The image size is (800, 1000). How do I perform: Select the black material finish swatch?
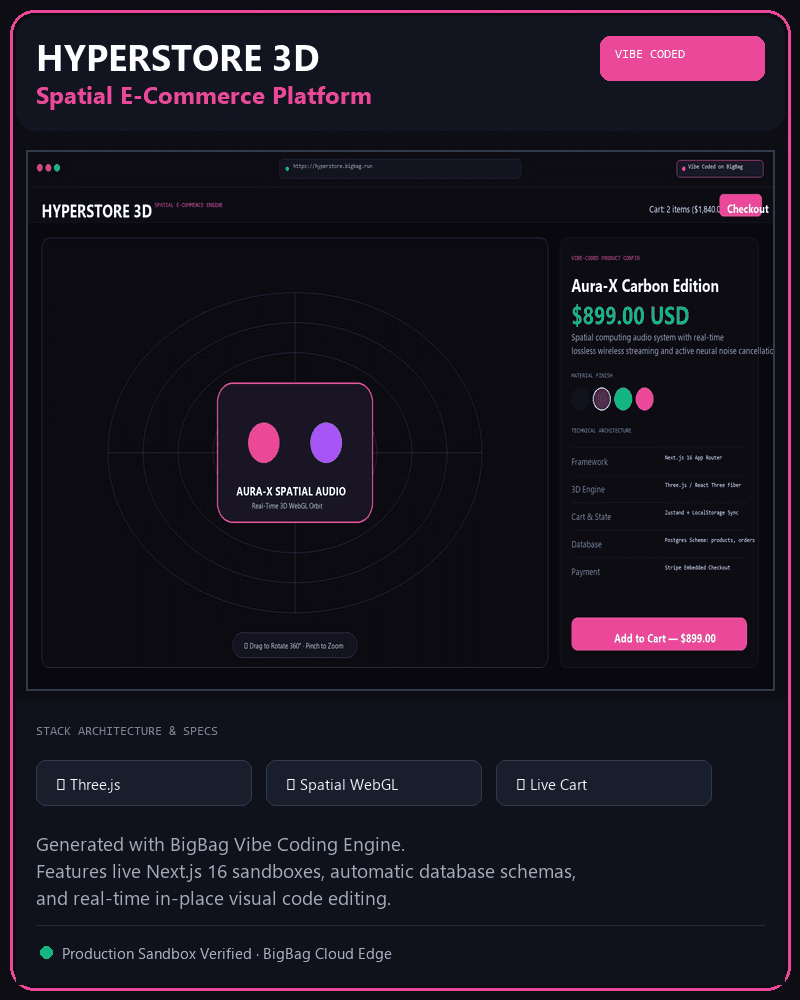[580, 399]
